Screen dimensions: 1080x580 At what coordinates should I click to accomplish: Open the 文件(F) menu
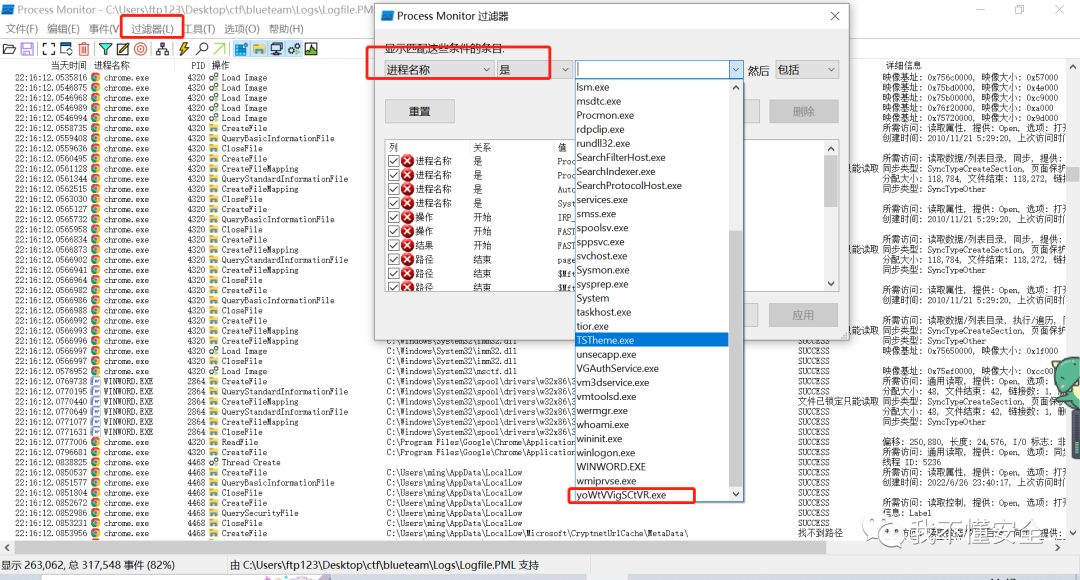22,29
